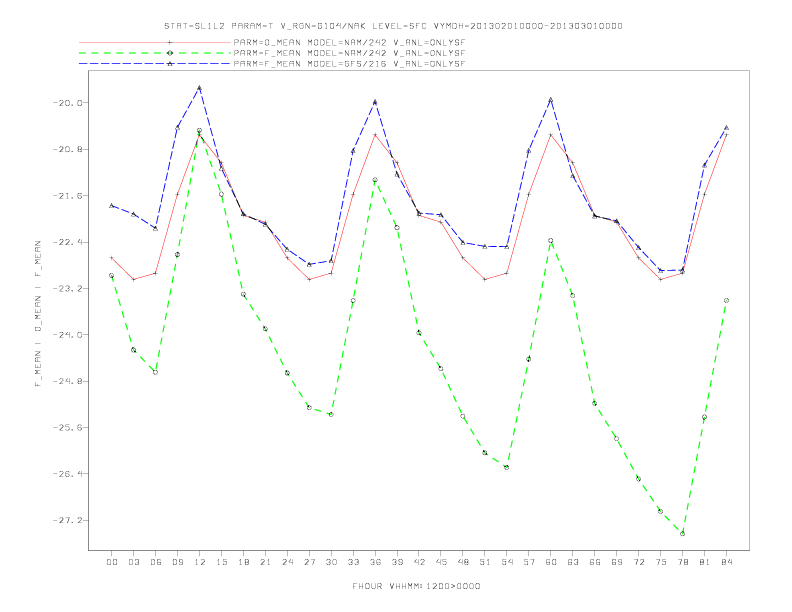Click the 60 forecast hour tick label
Screen dimensions: 792x612
coord(551,562)
